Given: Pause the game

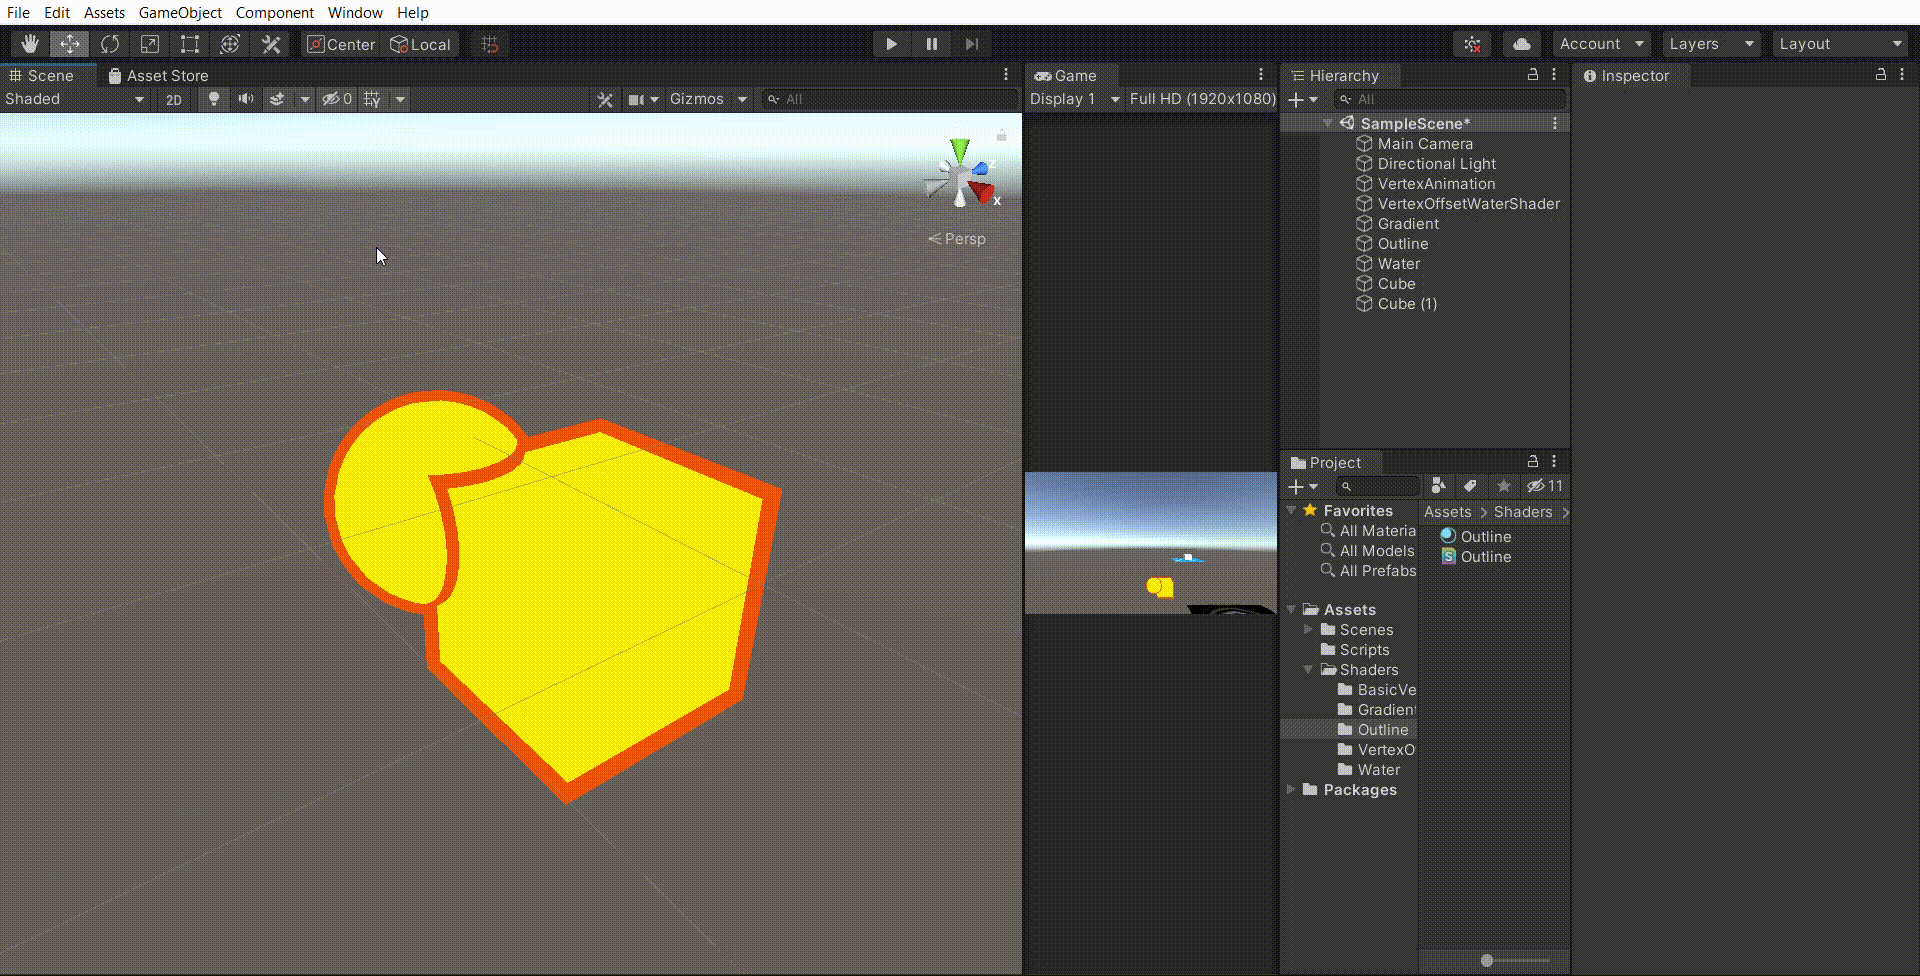Looking at the screenshot, I should 931,44.
